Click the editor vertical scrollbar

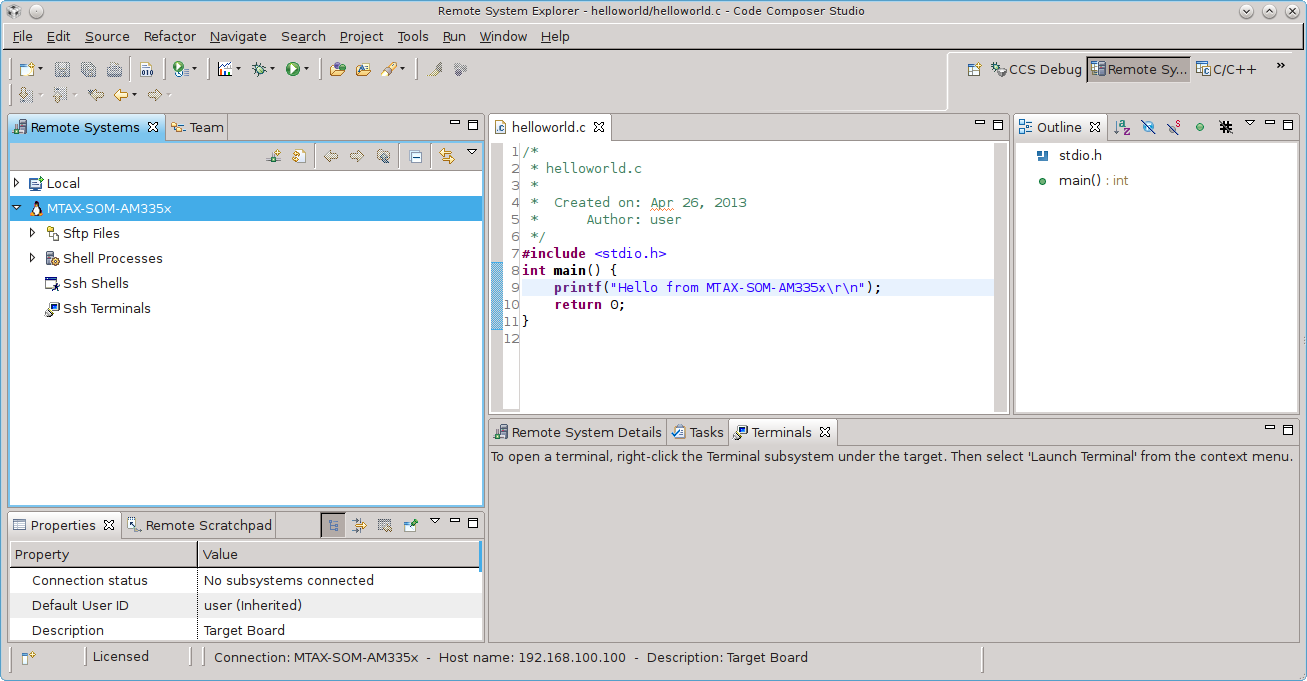tap(1001, 277)
